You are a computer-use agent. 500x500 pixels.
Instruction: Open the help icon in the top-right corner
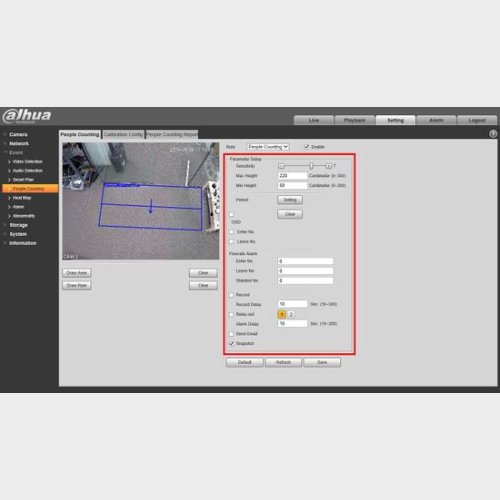(493, 134)
